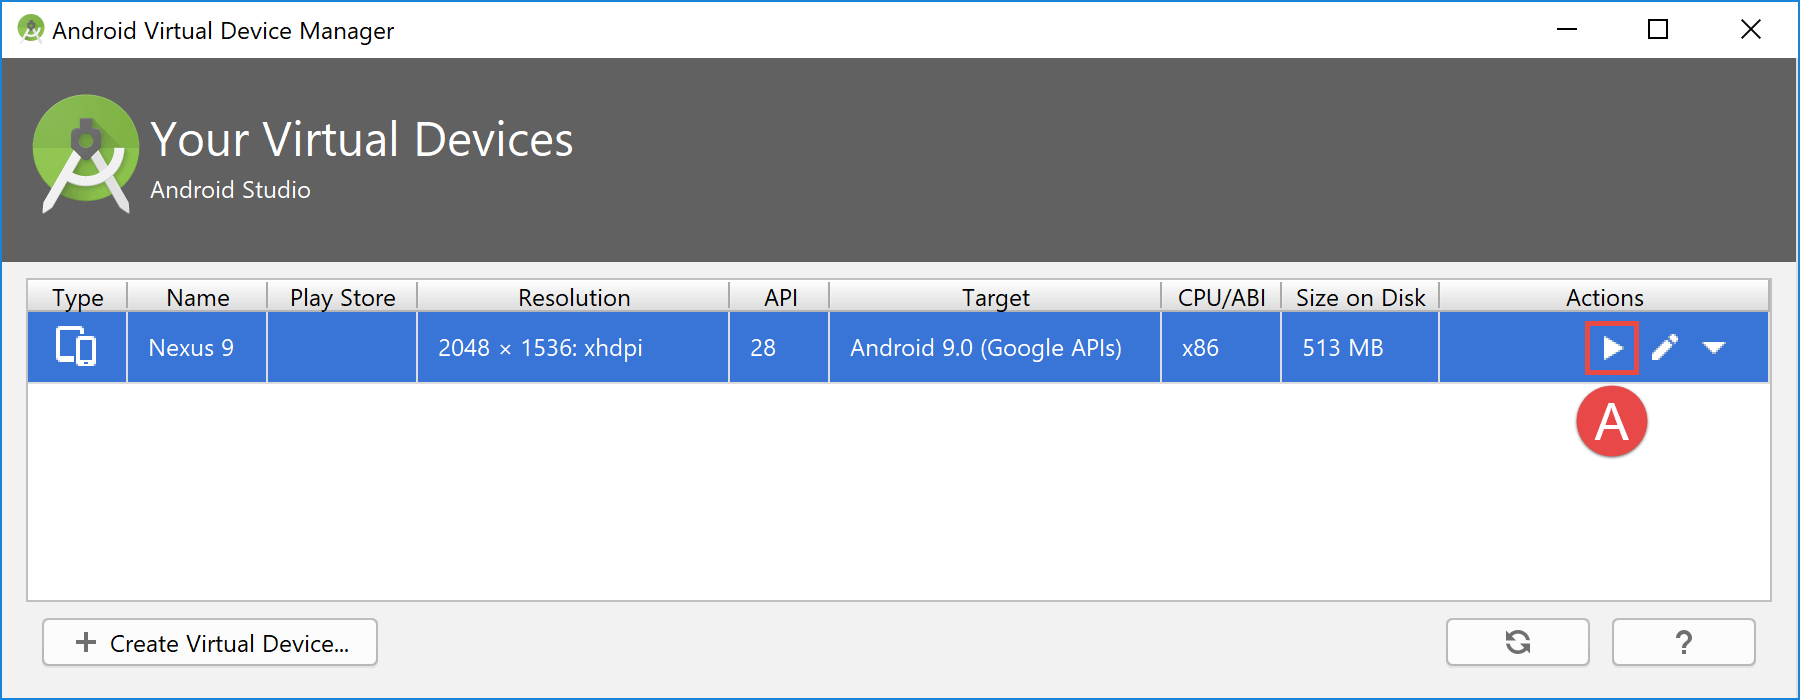Sort by the Resolution column header
The width and height of the screenshot is (1800, 700).
[x=573, y=297]
